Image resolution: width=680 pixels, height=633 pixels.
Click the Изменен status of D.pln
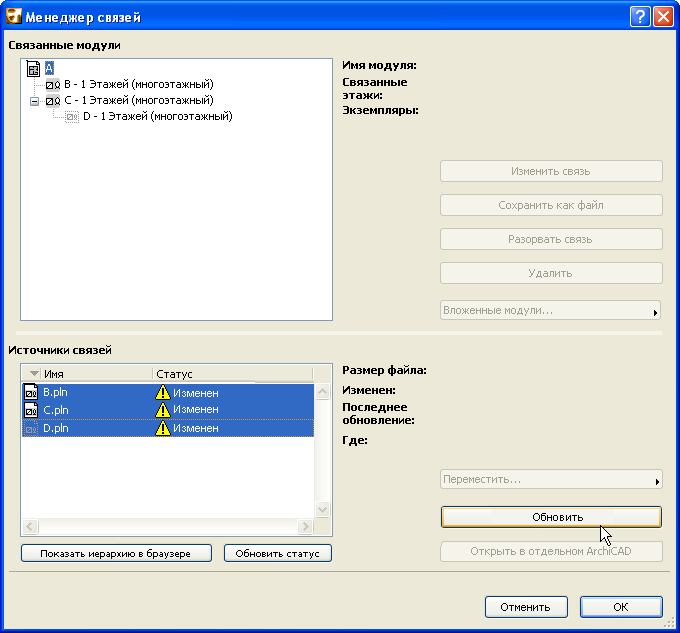196,428
